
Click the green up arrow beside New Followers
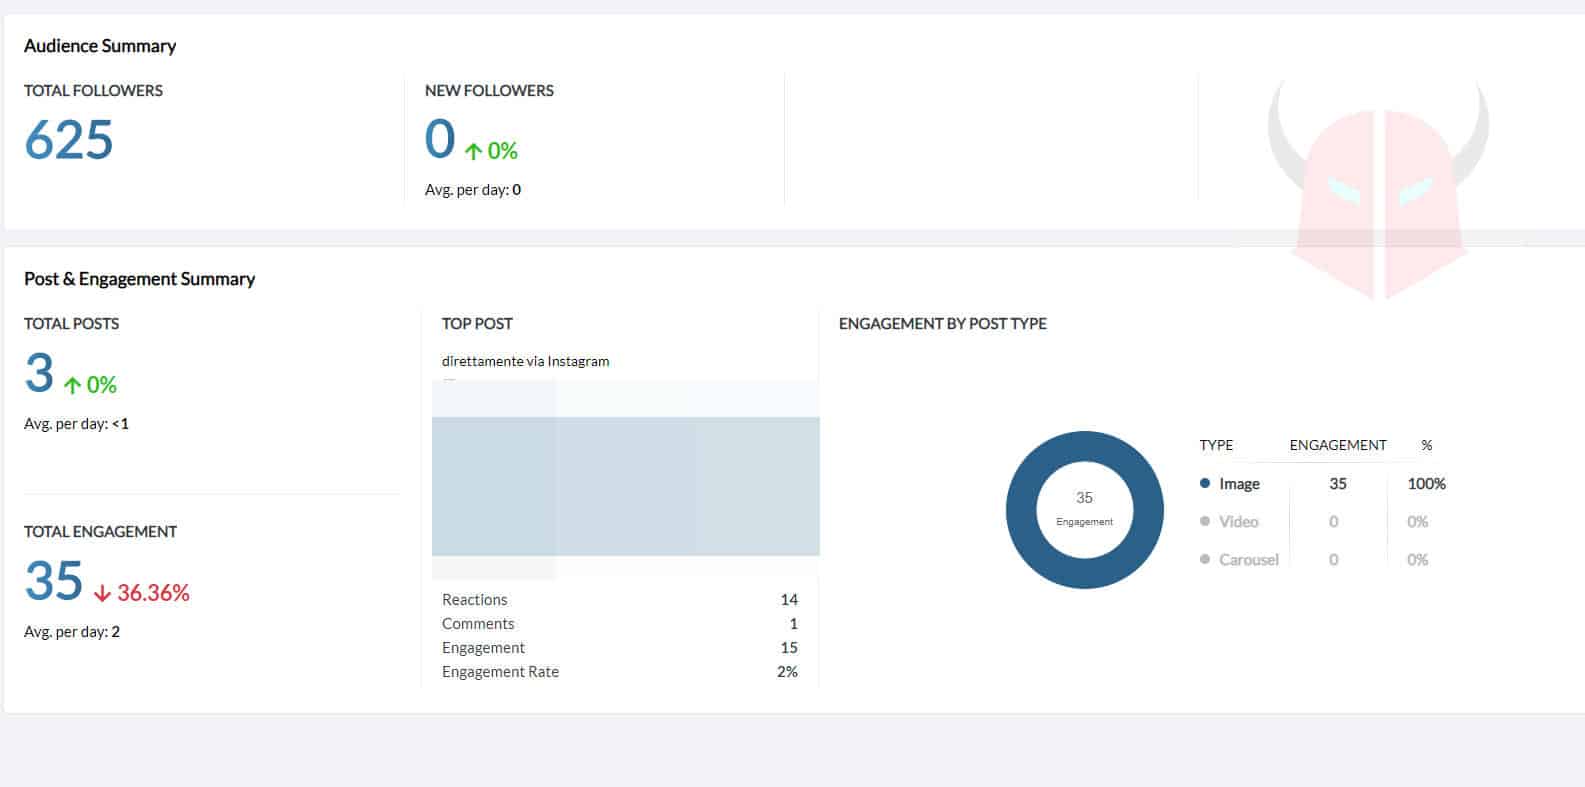474,152
